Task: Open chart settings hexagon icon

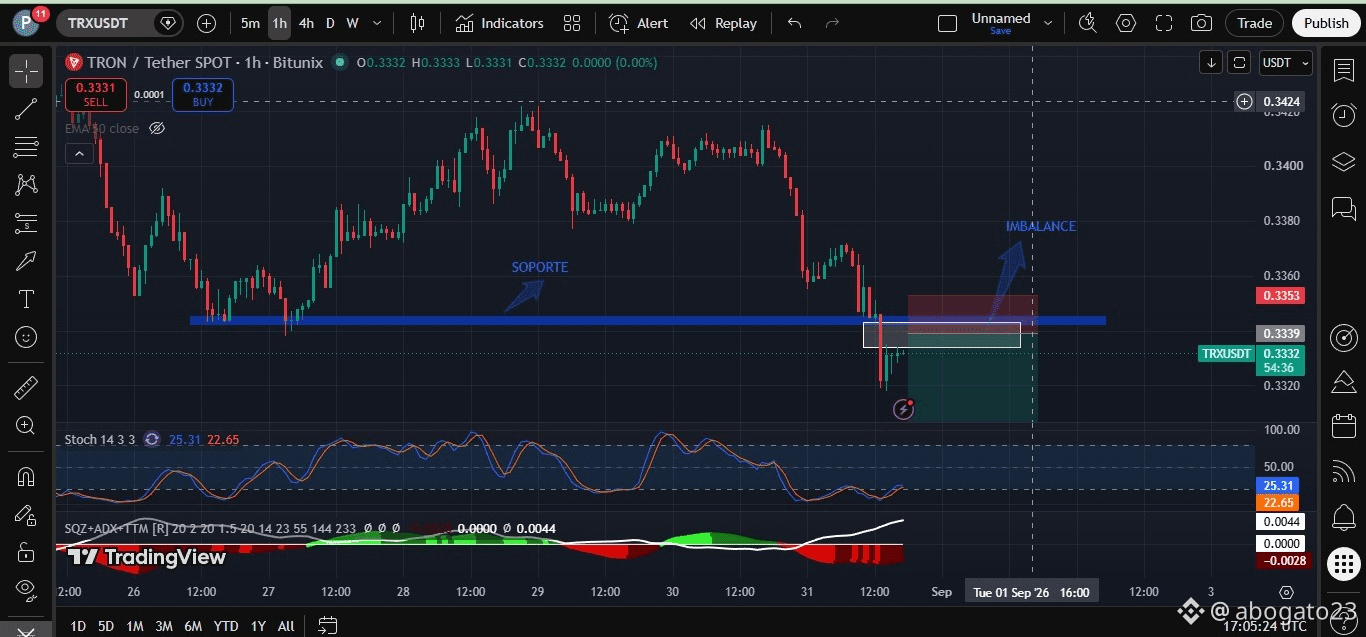Action: click(x=1126, y=23)
